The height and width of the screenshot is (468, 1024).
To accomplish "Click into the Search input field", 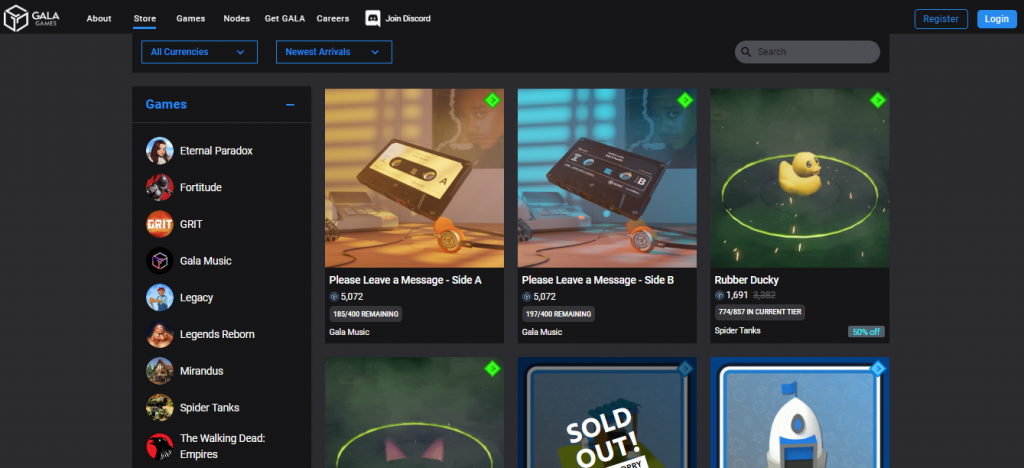I will tap(807, 52).
